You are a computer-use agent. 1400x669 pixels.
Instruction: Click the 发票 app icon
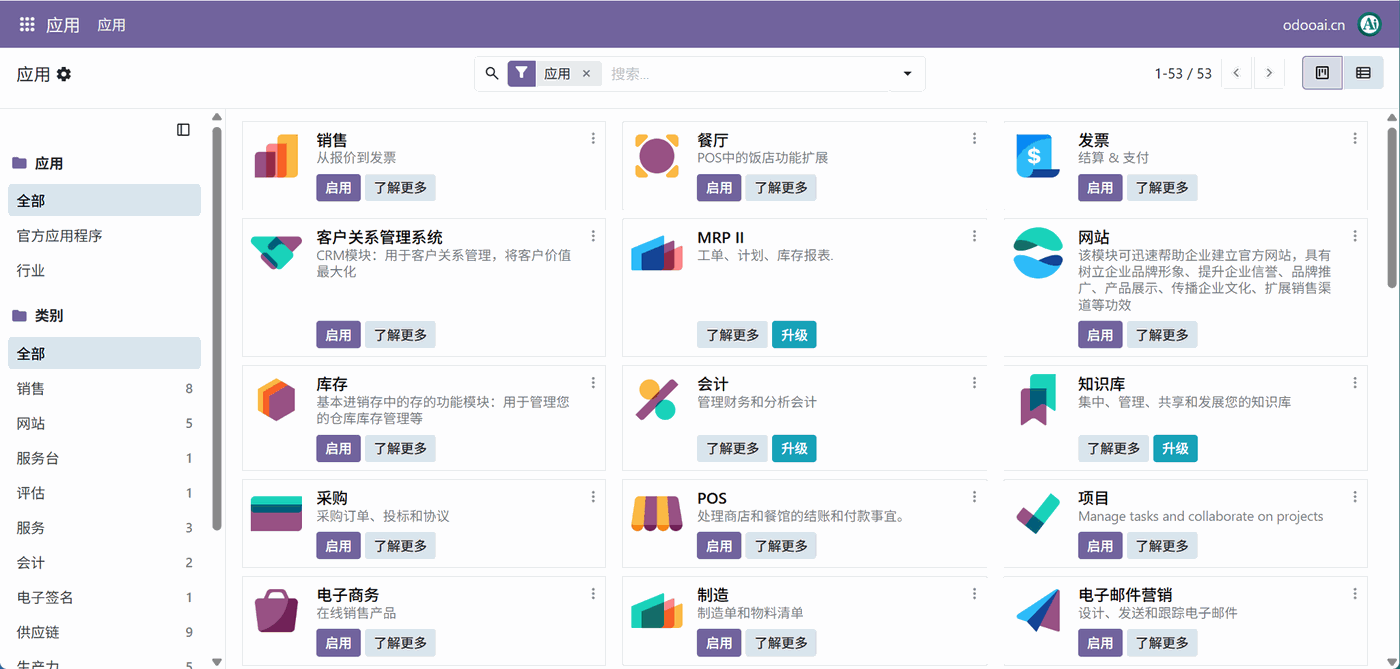(x=1038, y=156)
